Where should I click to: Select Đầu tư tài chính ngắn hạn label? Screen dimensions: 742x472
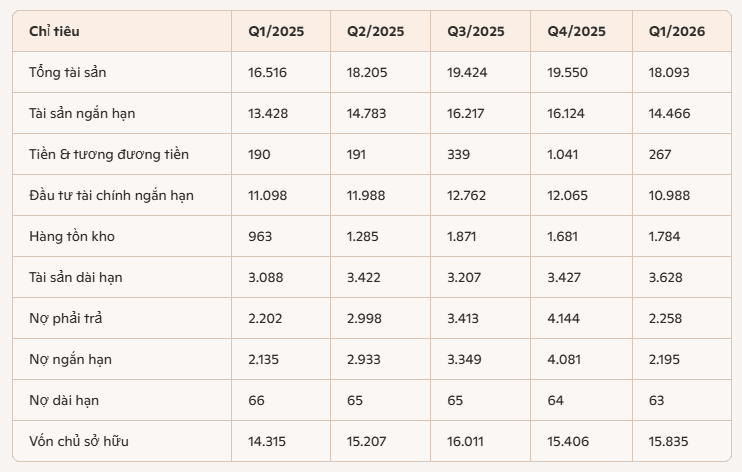pyautogui.click(x=111, y=196)
